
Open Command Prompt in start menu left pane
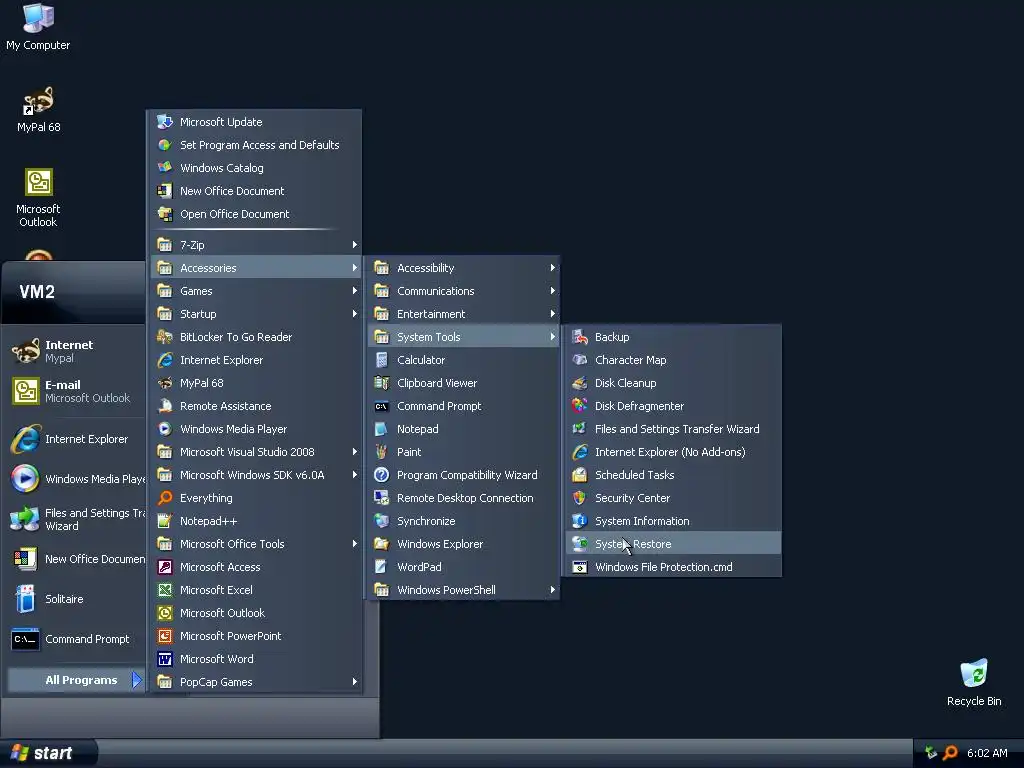point(74,639)
